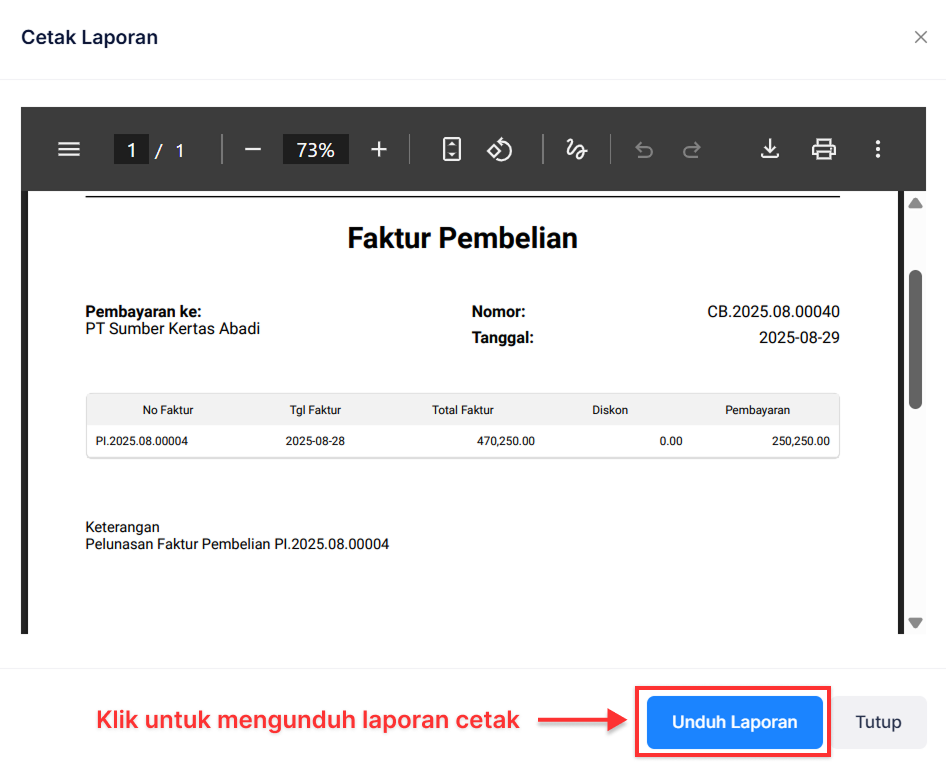Zoom in on the invoice preview
The height and width of the screenshot is (769, 946).
click(378, 149)
